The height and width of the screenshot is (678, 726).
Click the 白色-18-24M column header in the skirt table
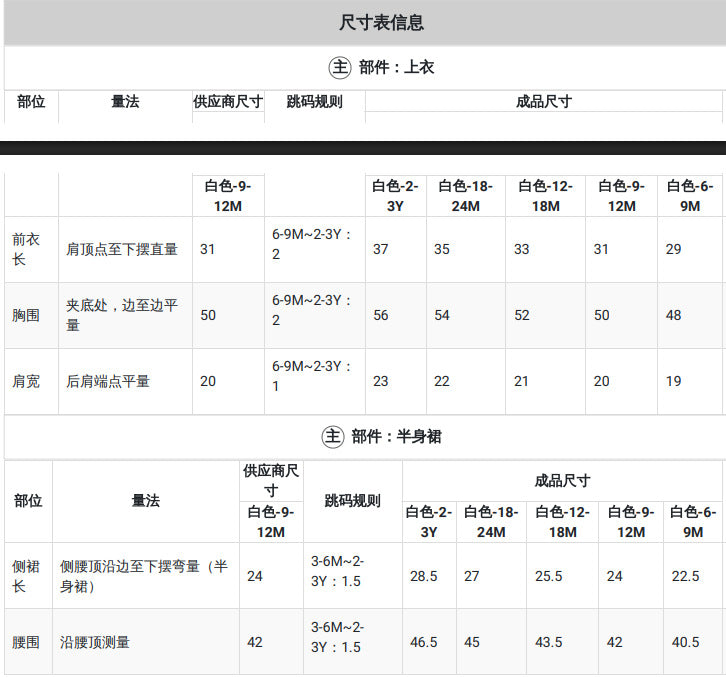(x=491, y=522)
